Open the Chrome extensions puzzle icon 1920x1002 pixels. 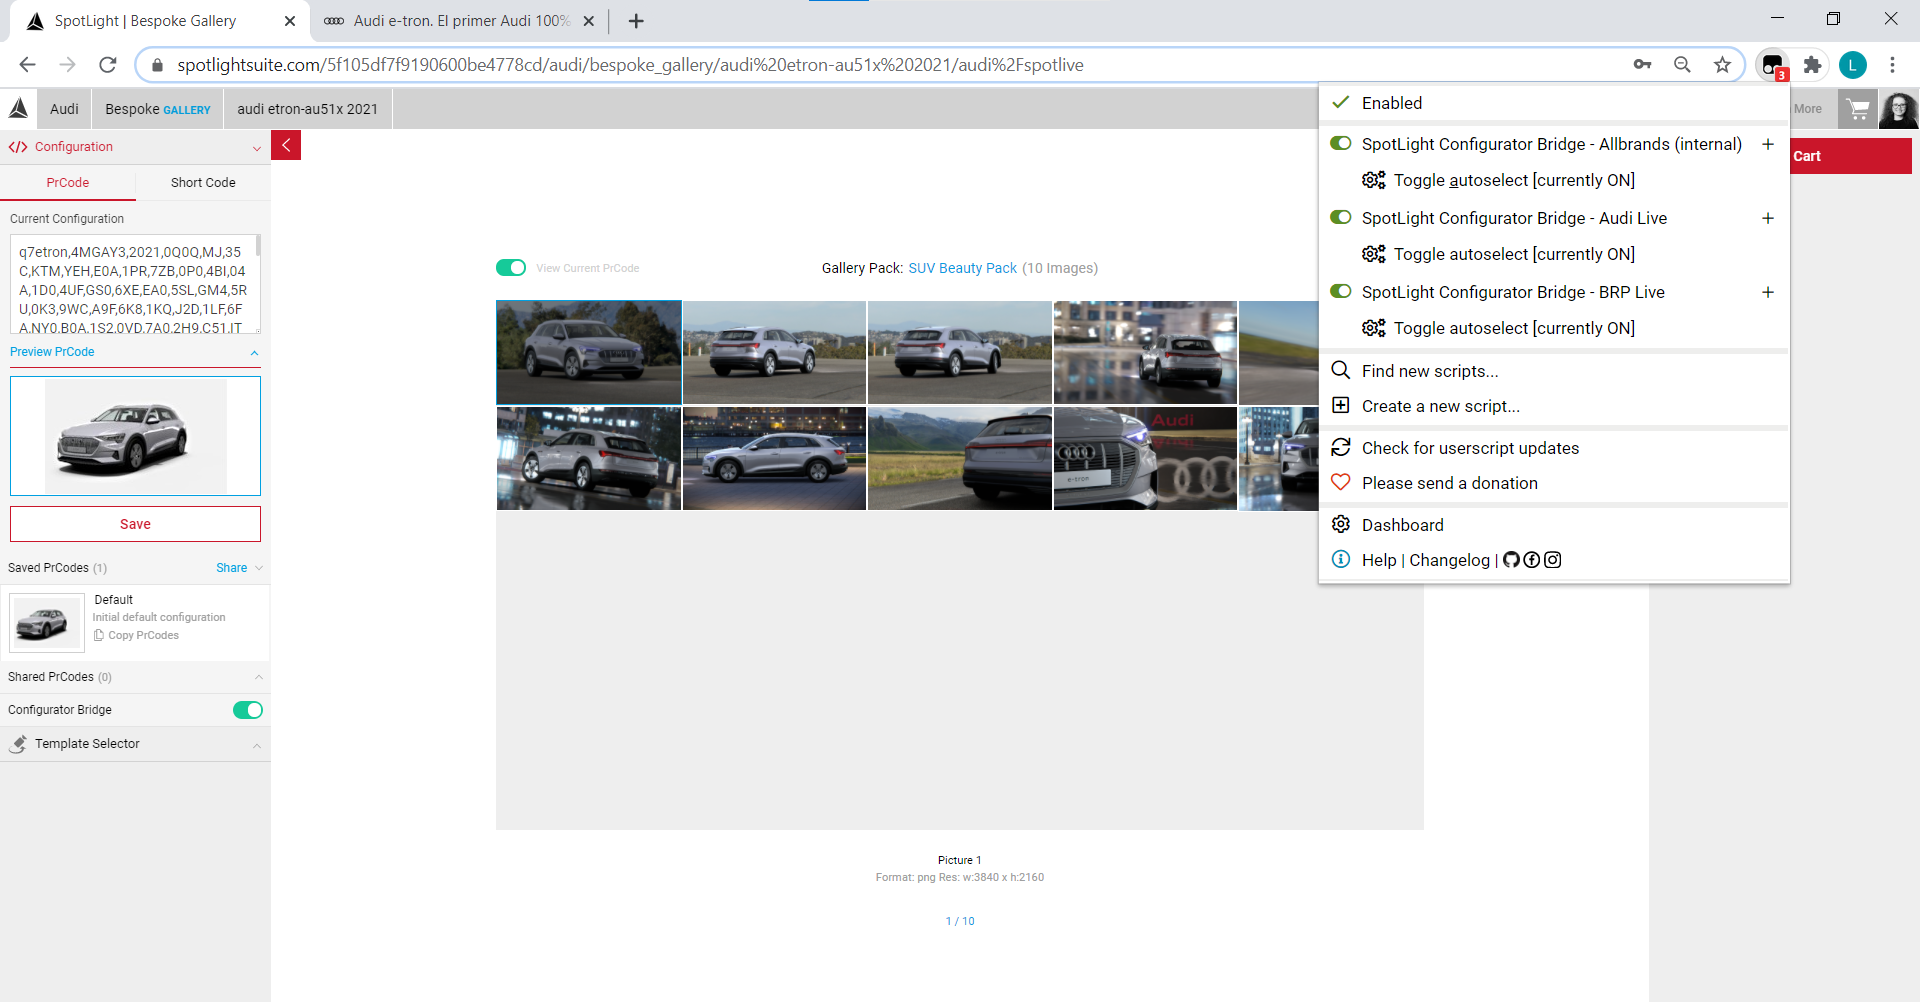(1812, 65)
